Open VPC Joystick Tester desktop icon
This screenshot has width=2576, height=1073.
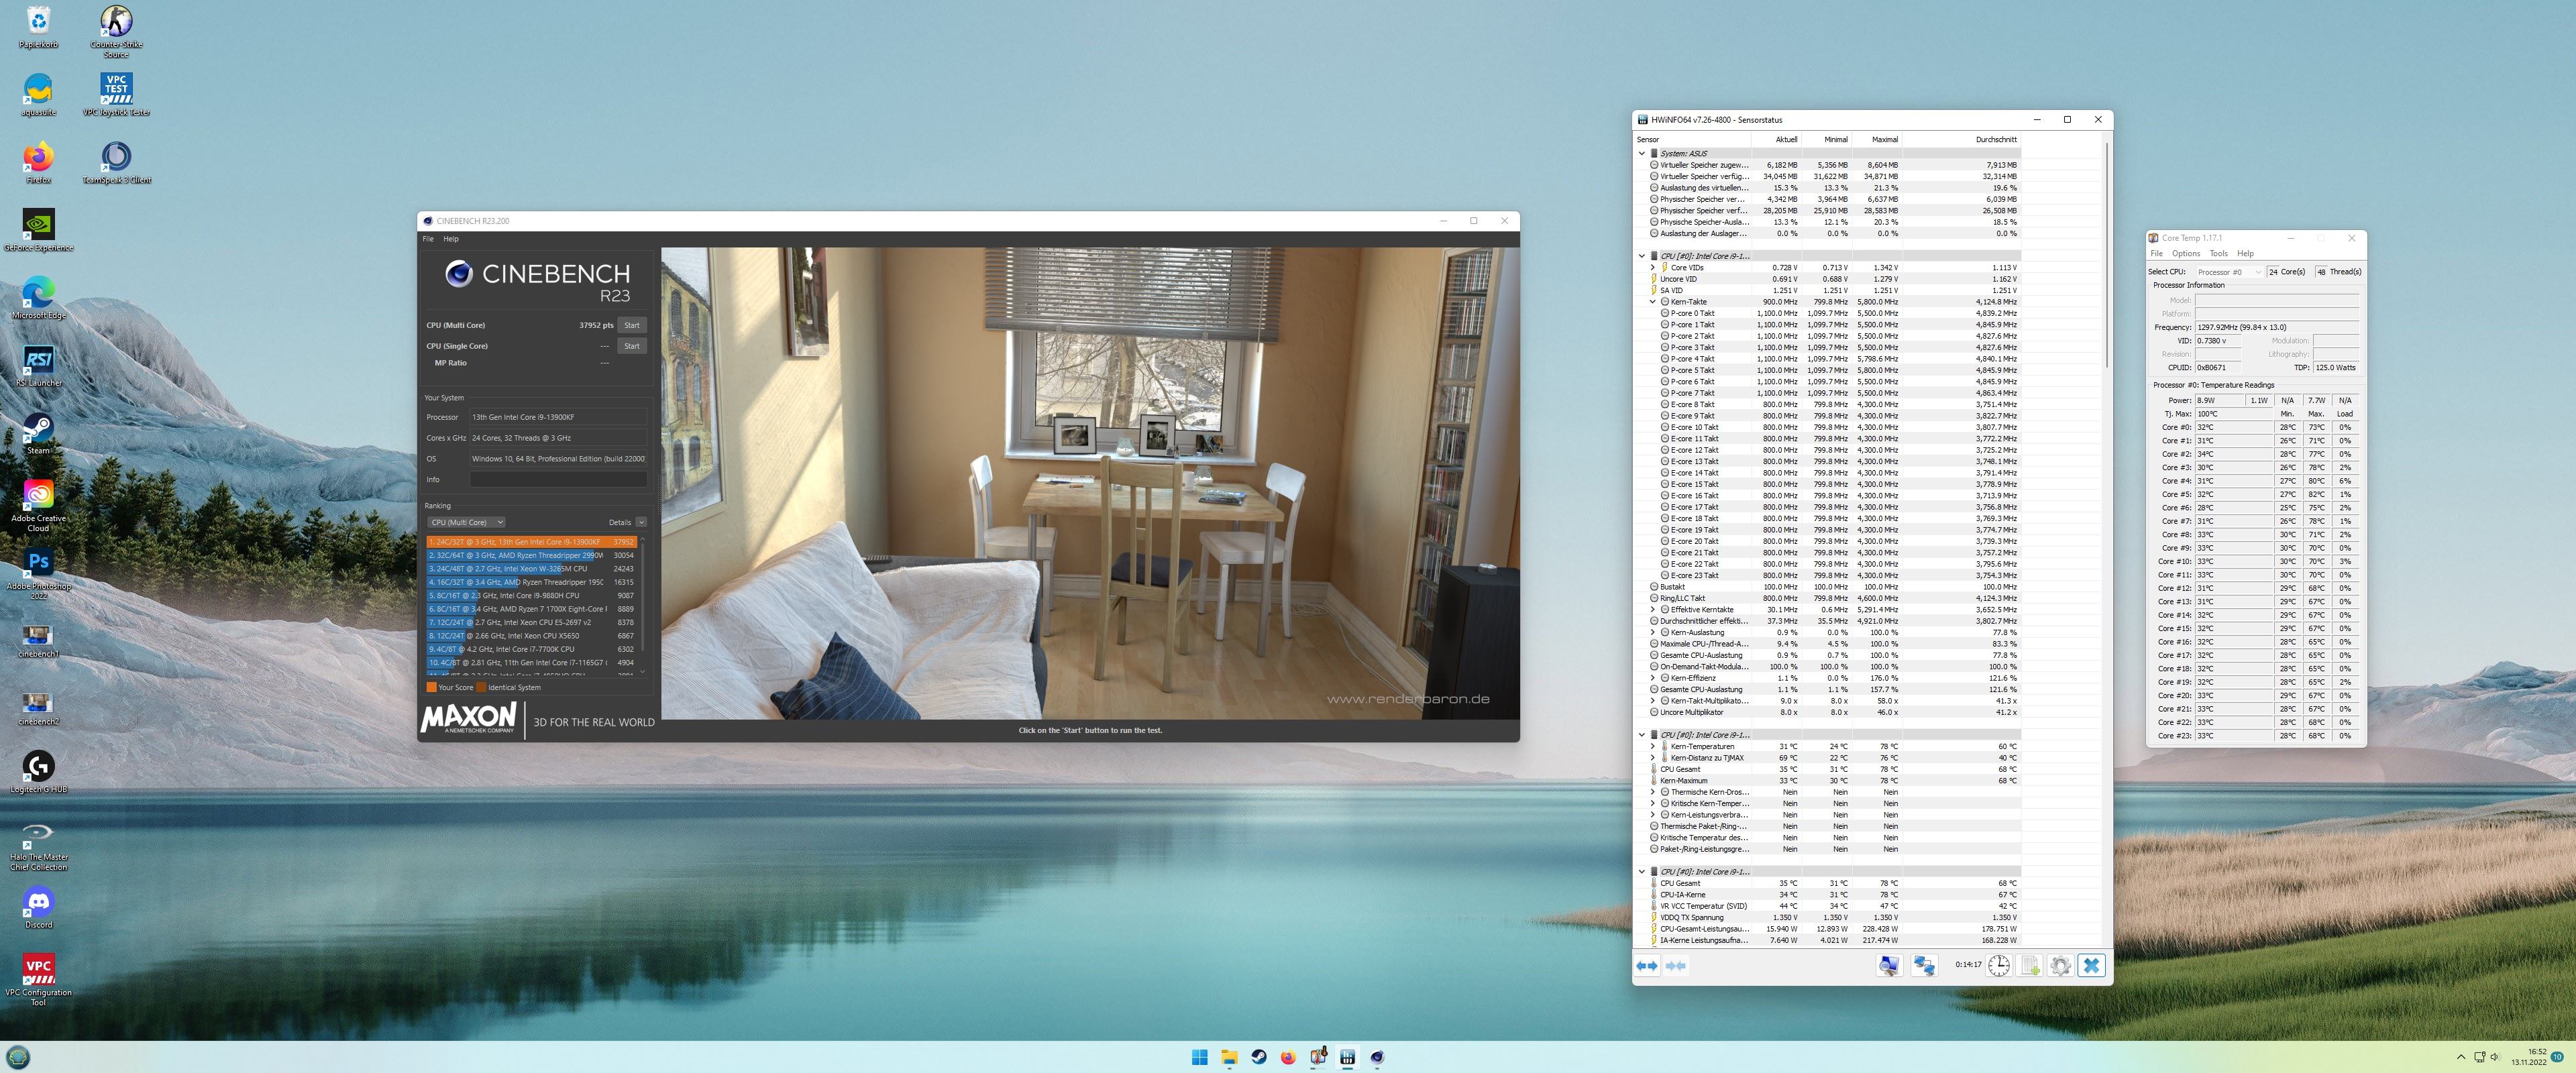coord(116,95)
